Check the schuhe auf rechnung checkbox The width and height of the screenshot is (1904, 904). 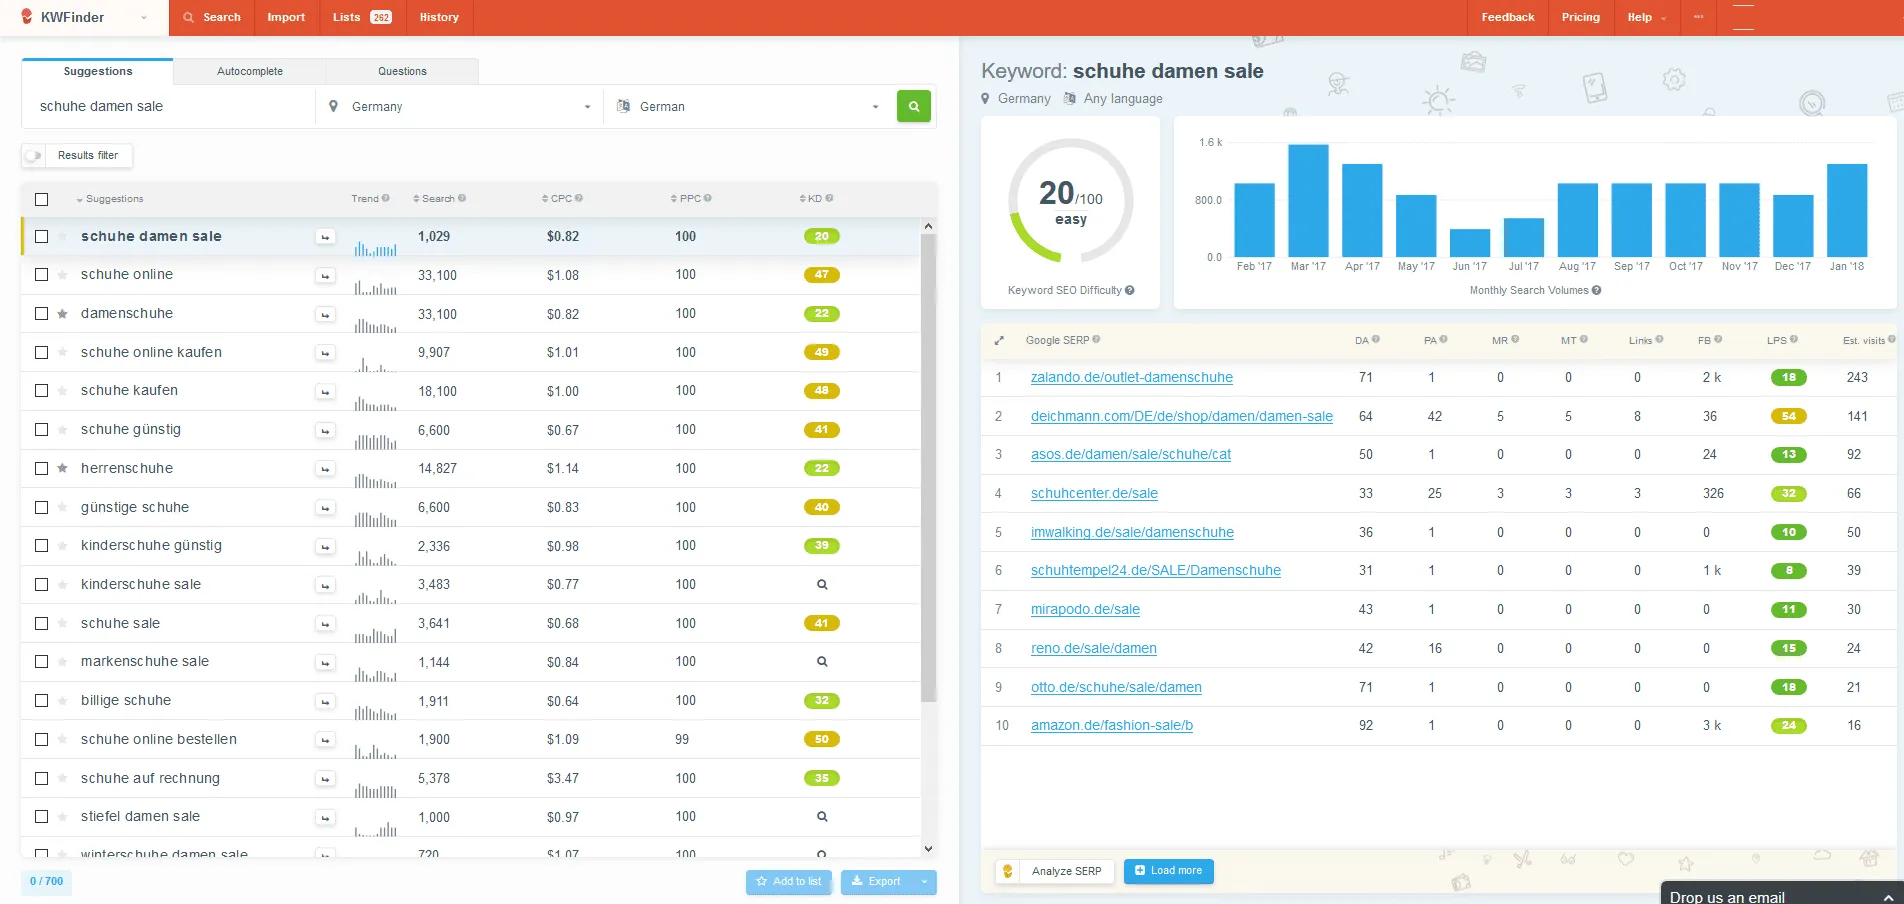pos(41,778)
